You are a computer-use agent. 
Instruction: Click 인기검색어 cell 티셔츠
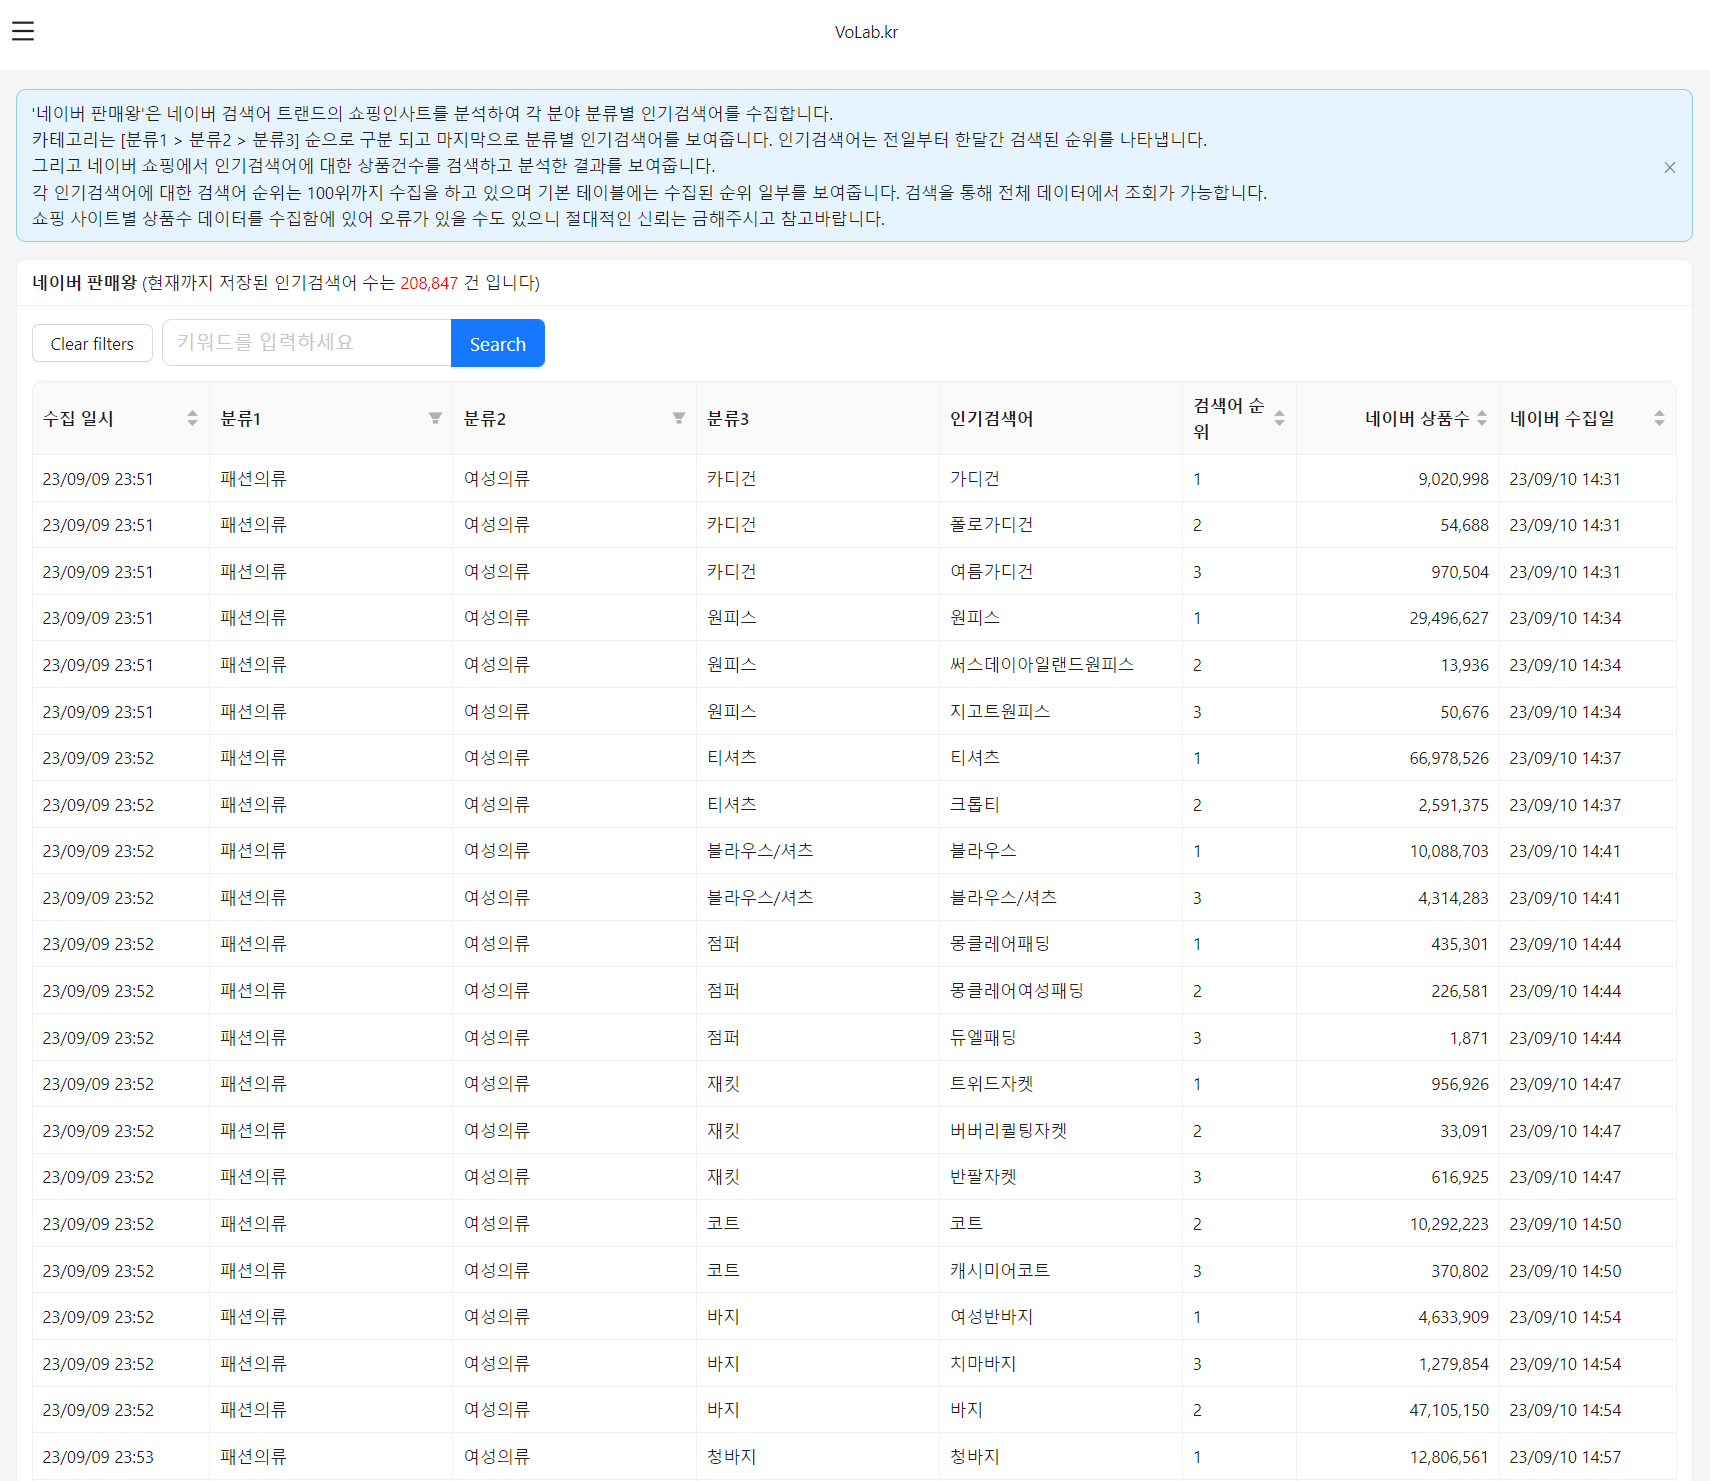pyautogui.click(x=975, y=758)
